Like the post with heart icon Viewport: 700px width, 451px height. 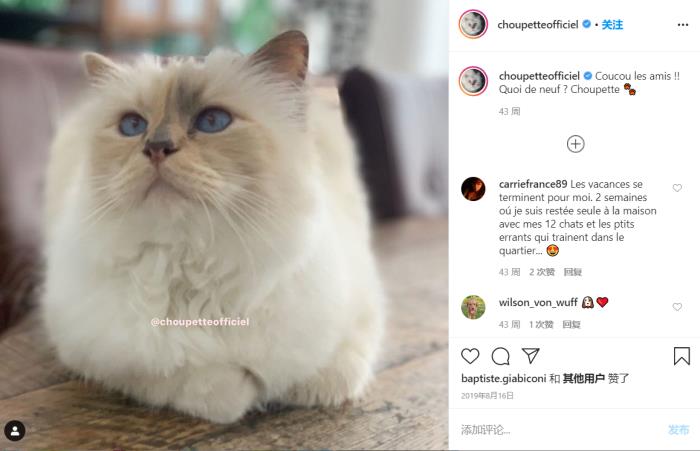tap(470, 356)
